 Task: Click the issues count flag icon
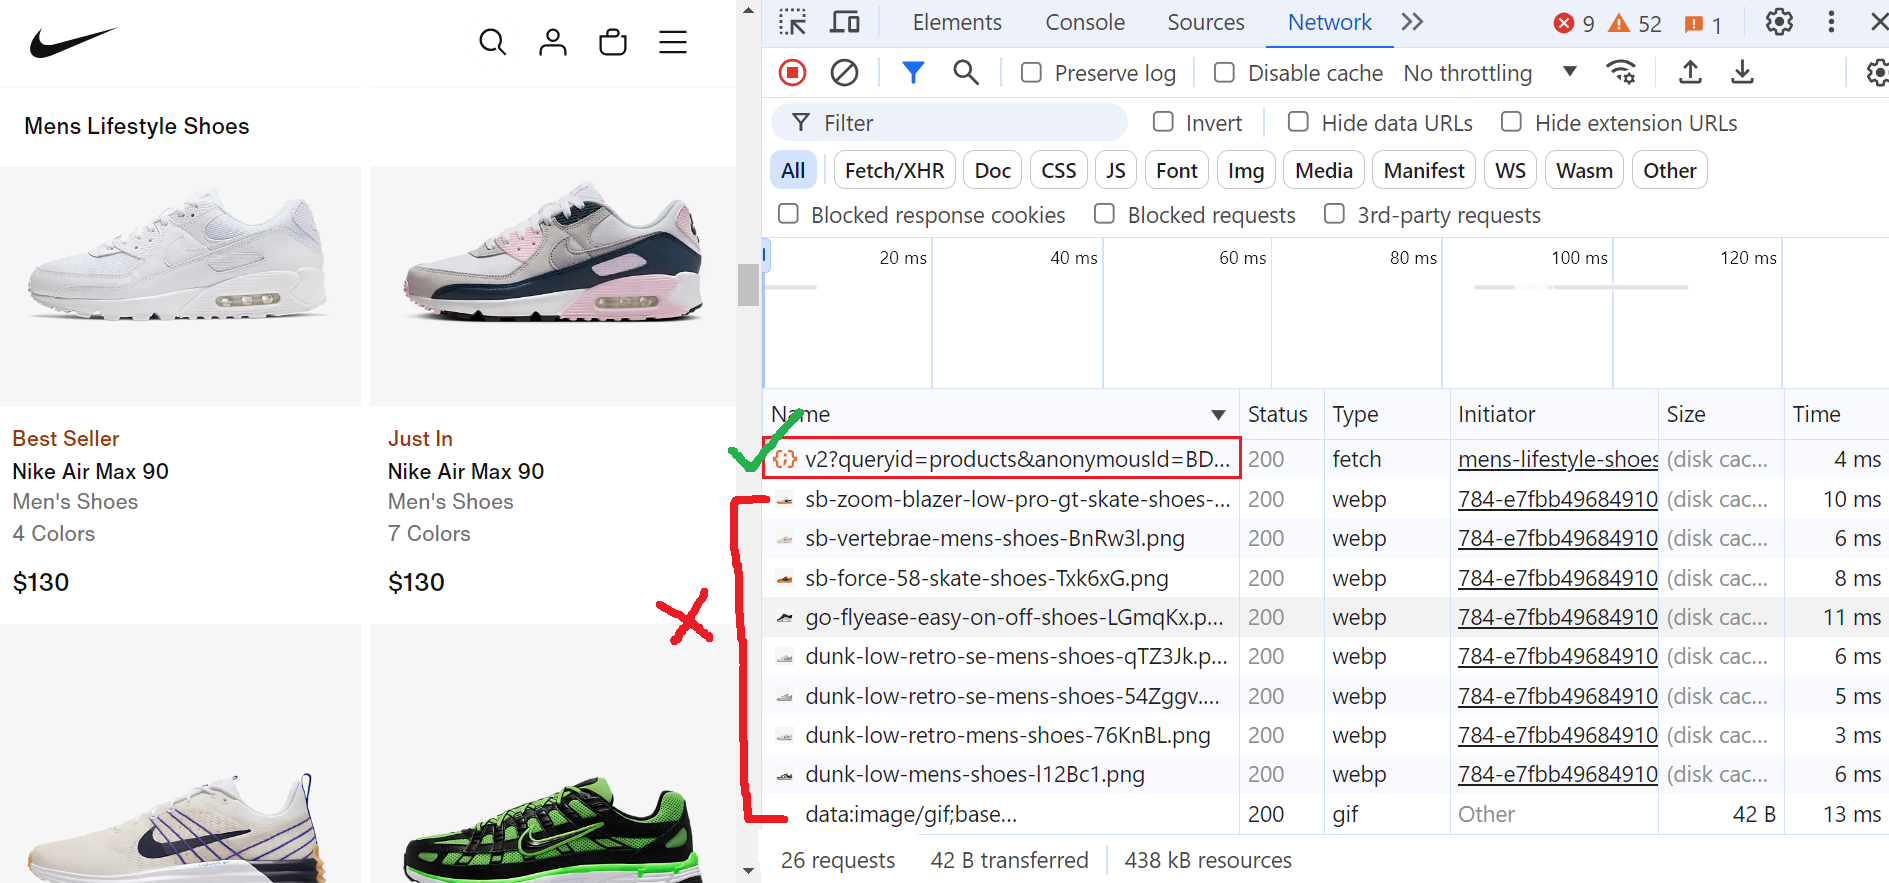tap(1694, 24)
